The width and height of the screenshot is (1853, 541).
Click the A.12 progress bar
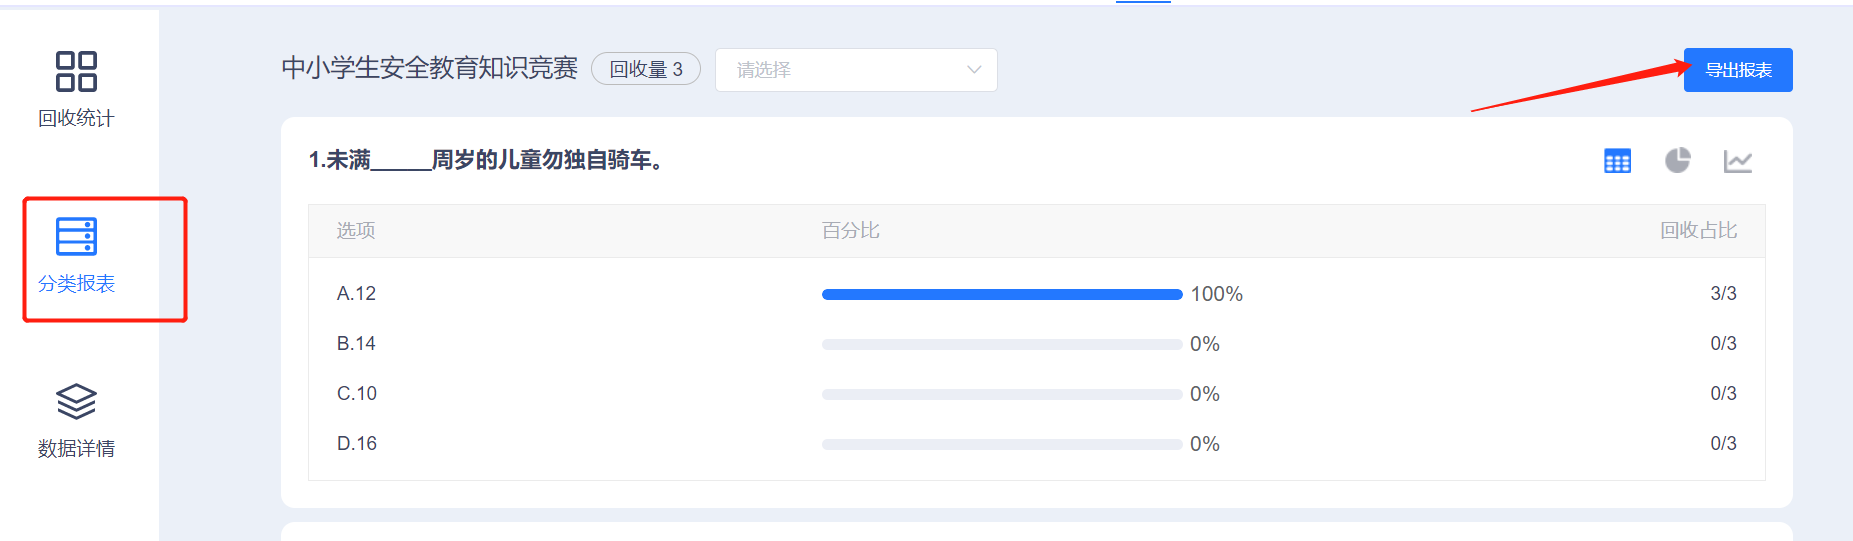pos(1002,294)
